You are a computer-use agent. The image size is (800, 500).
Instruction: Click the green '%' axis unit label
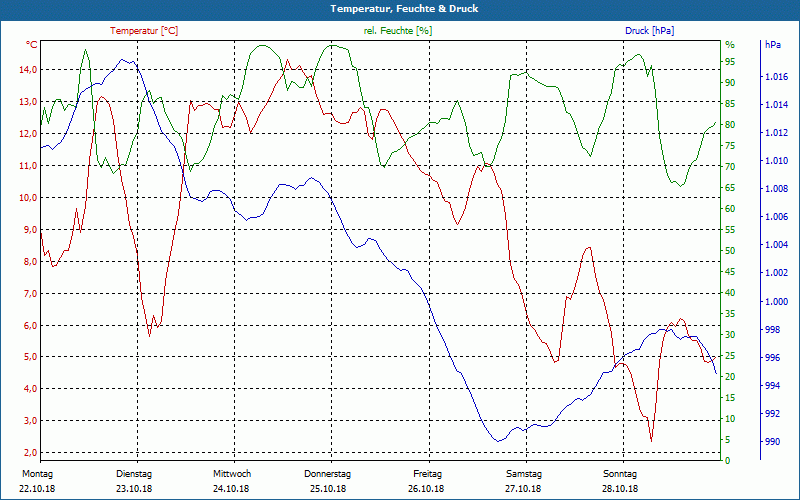point(730,45)
